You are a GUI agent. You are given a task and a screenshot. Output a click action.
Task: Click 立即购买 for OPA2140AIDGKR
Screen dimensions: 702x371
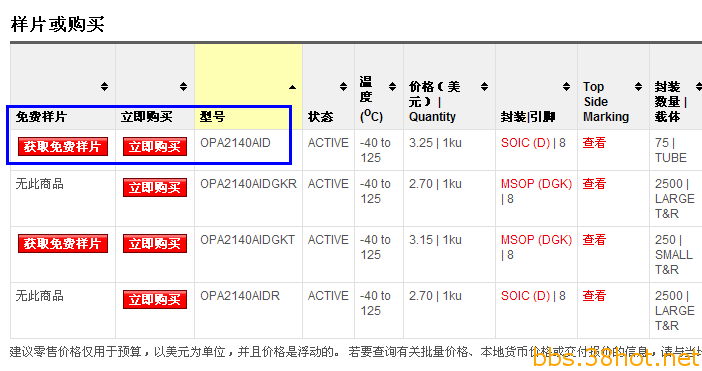pos(155,188)
